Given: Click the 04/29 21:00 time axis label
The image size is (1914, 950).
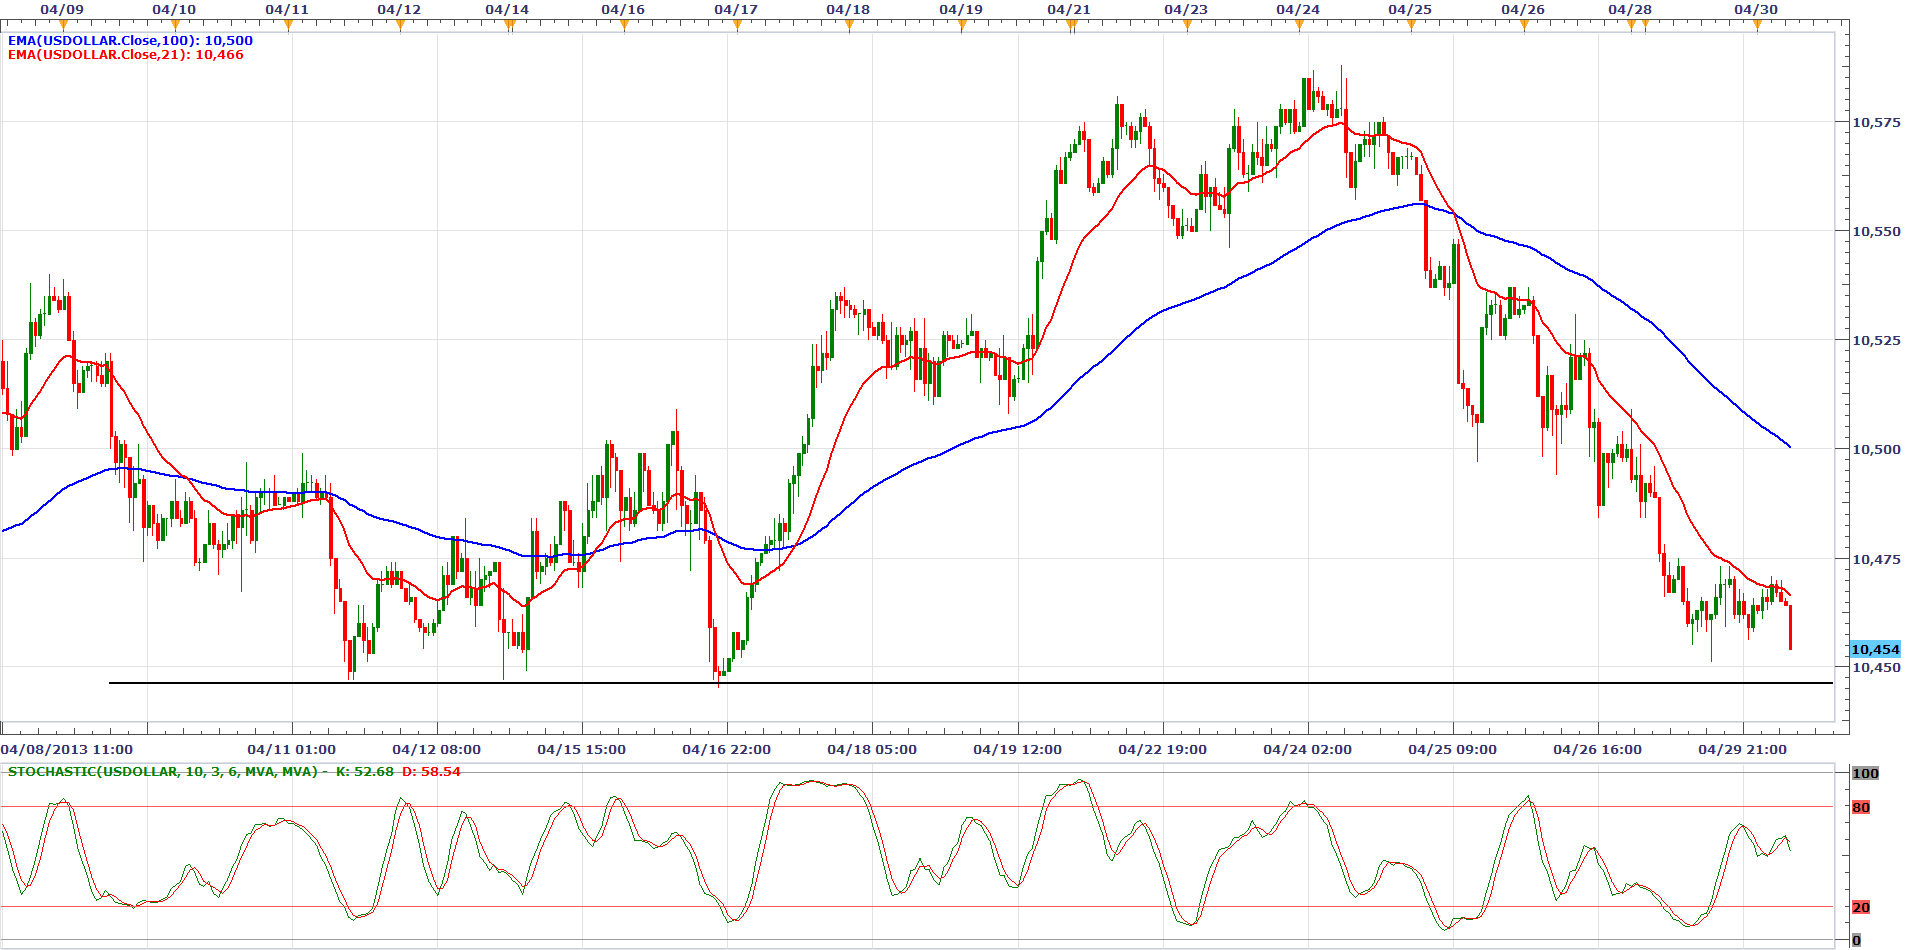Looking at the screenshot, I should (x=1742, y=749).
